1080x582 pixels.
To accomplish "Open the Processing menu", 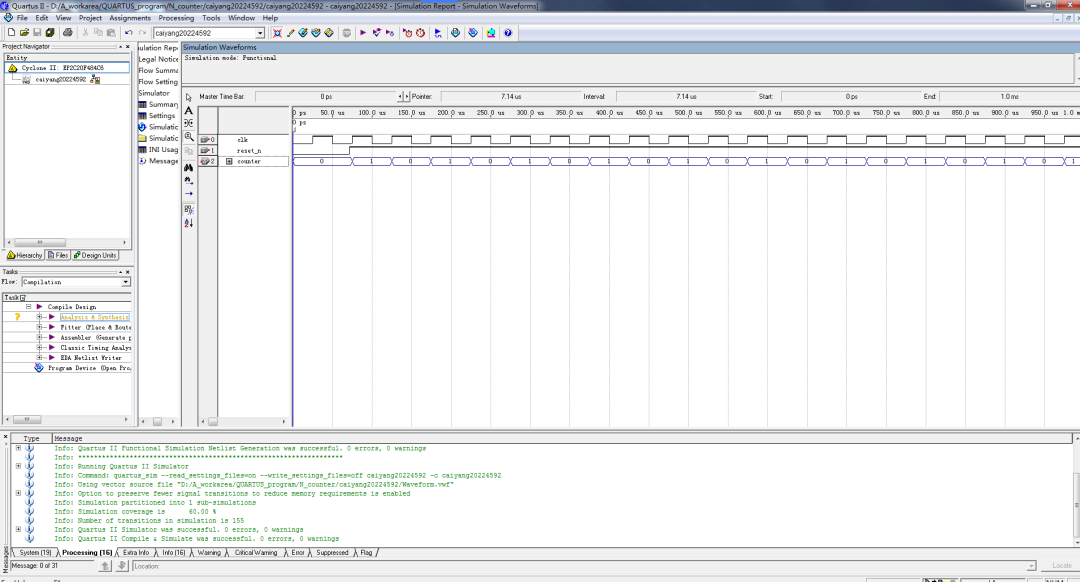I will pyautogui.click(x=176, y=18).
